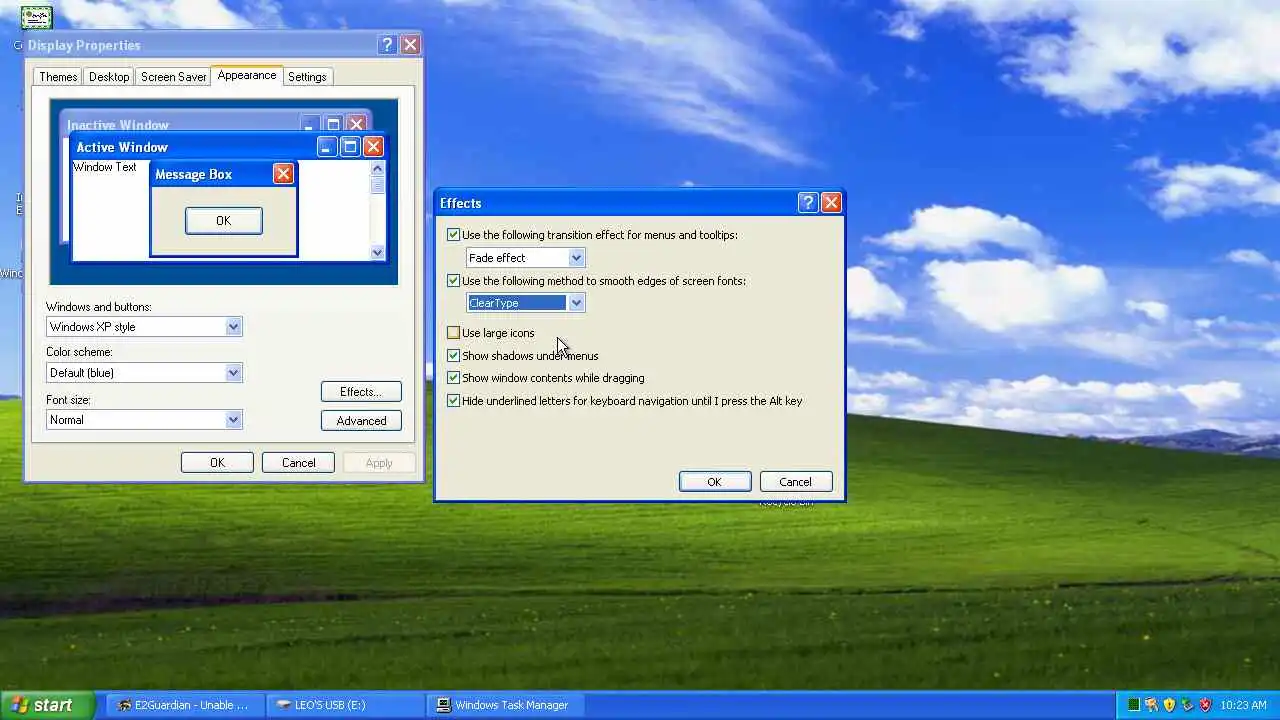Click the preview Inactive Window title
Screen dimensions: 1280x720
point(118,126)
